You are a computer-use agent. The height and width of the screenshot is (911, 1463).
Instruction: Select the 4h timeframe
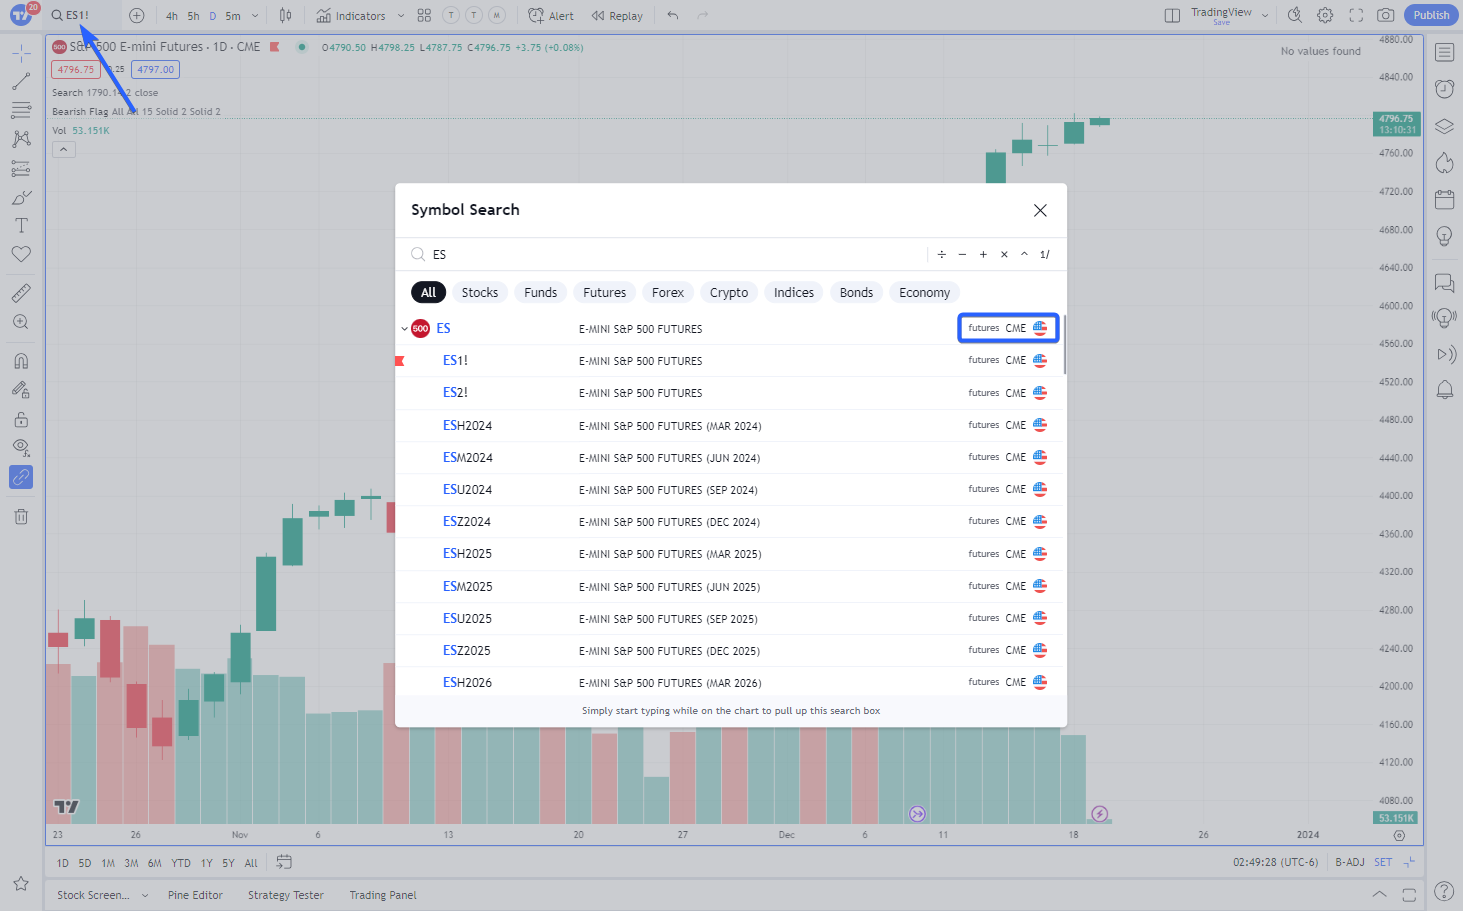point(172,16)
